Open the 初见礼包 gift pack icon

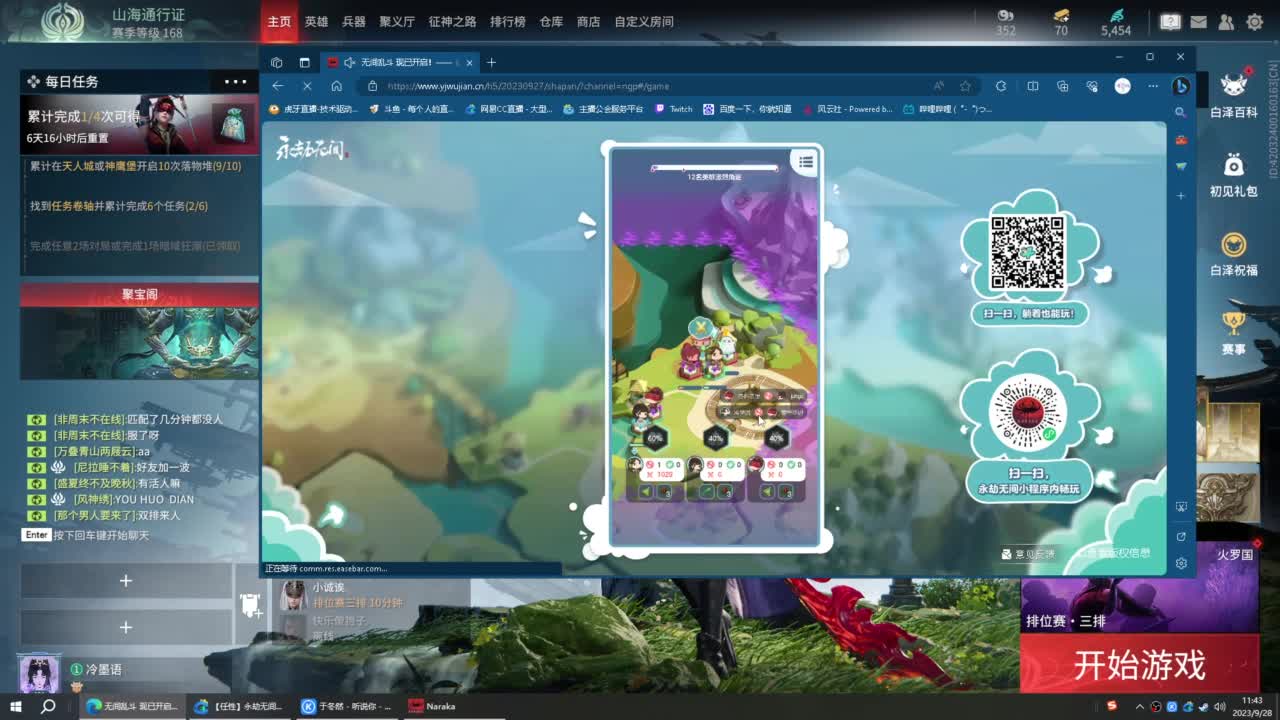click(x=1234, y=175)
